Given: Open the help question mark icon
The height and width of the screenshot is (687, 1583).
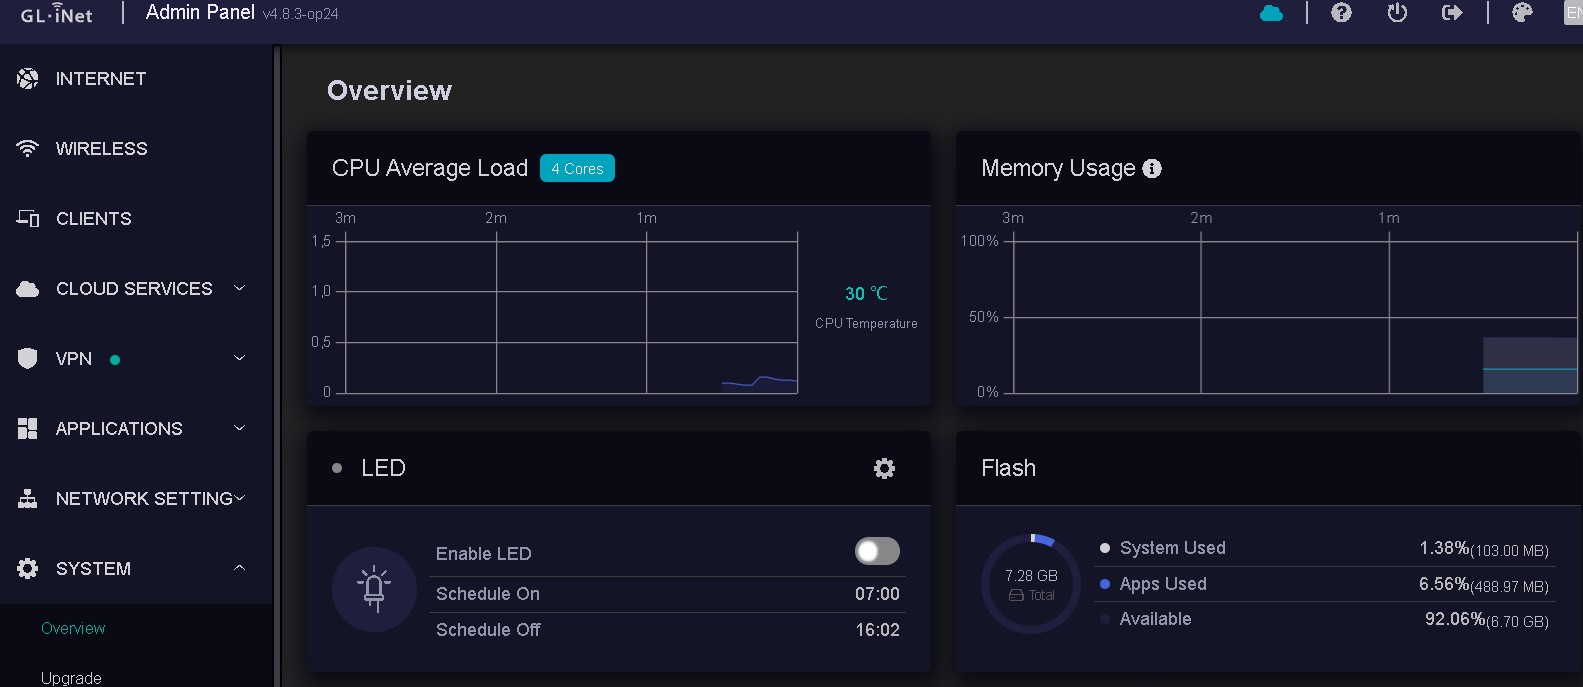Looking at the screenshot, I should tap(1342, 13).
